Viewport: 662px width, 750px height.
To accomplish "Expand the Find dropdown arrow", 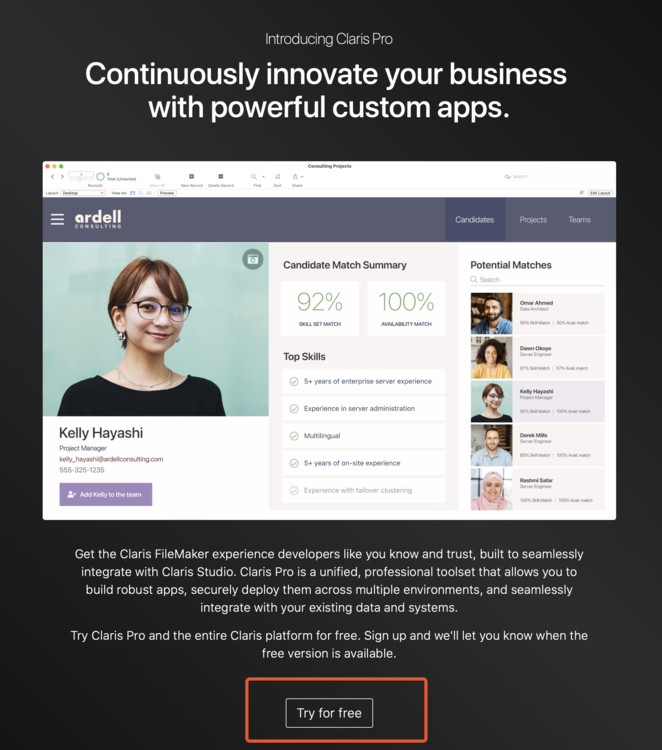I will (x=263, y=176).
